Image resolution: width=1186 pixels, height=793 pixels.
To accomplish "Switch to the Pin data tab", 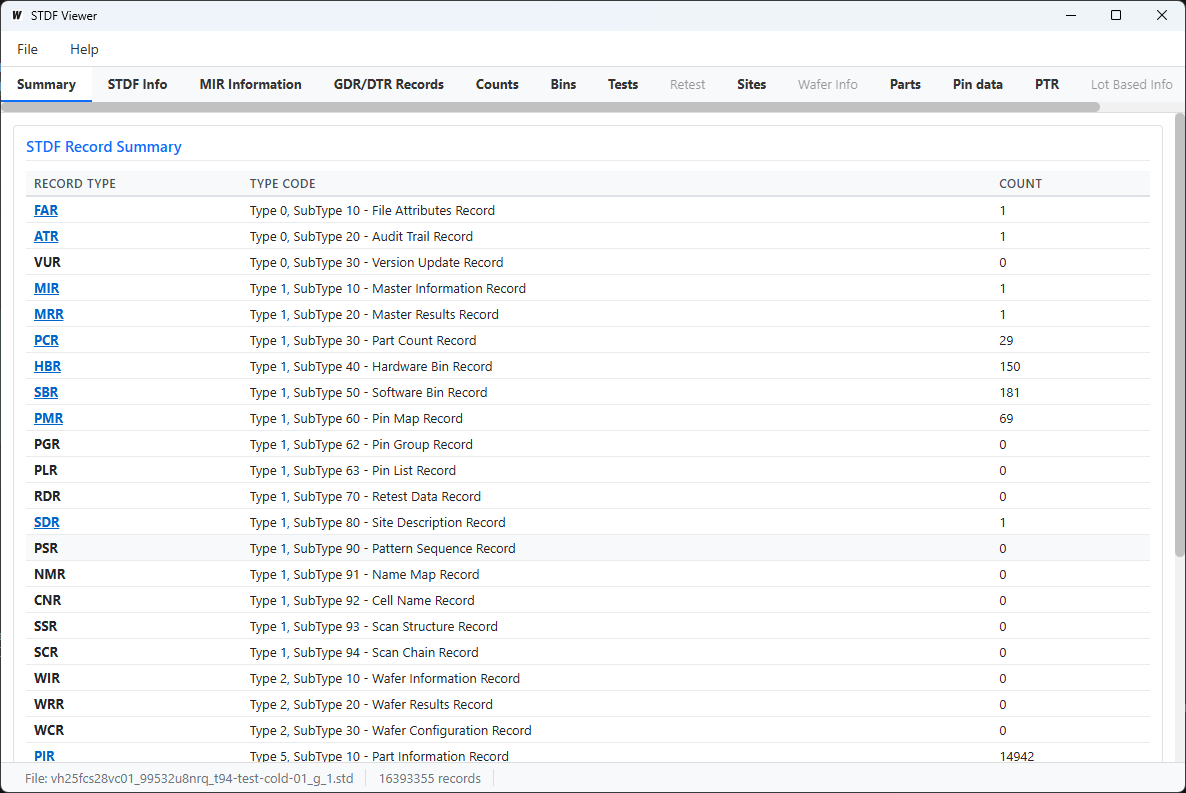I will 977,84.
